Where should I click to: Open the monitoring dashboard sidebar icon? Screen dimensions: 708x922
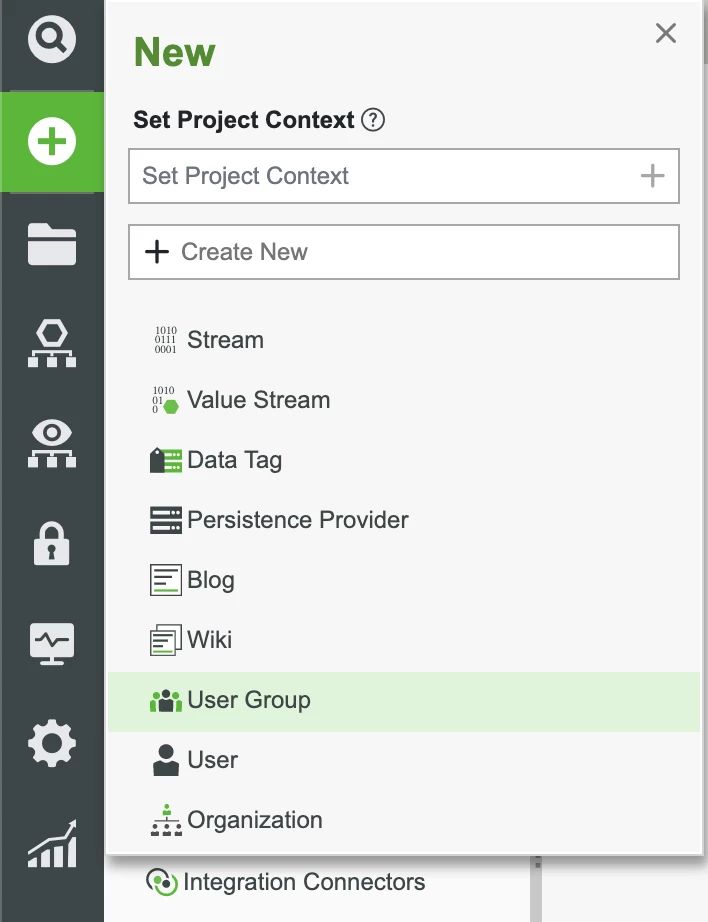[x=51, y=643]
